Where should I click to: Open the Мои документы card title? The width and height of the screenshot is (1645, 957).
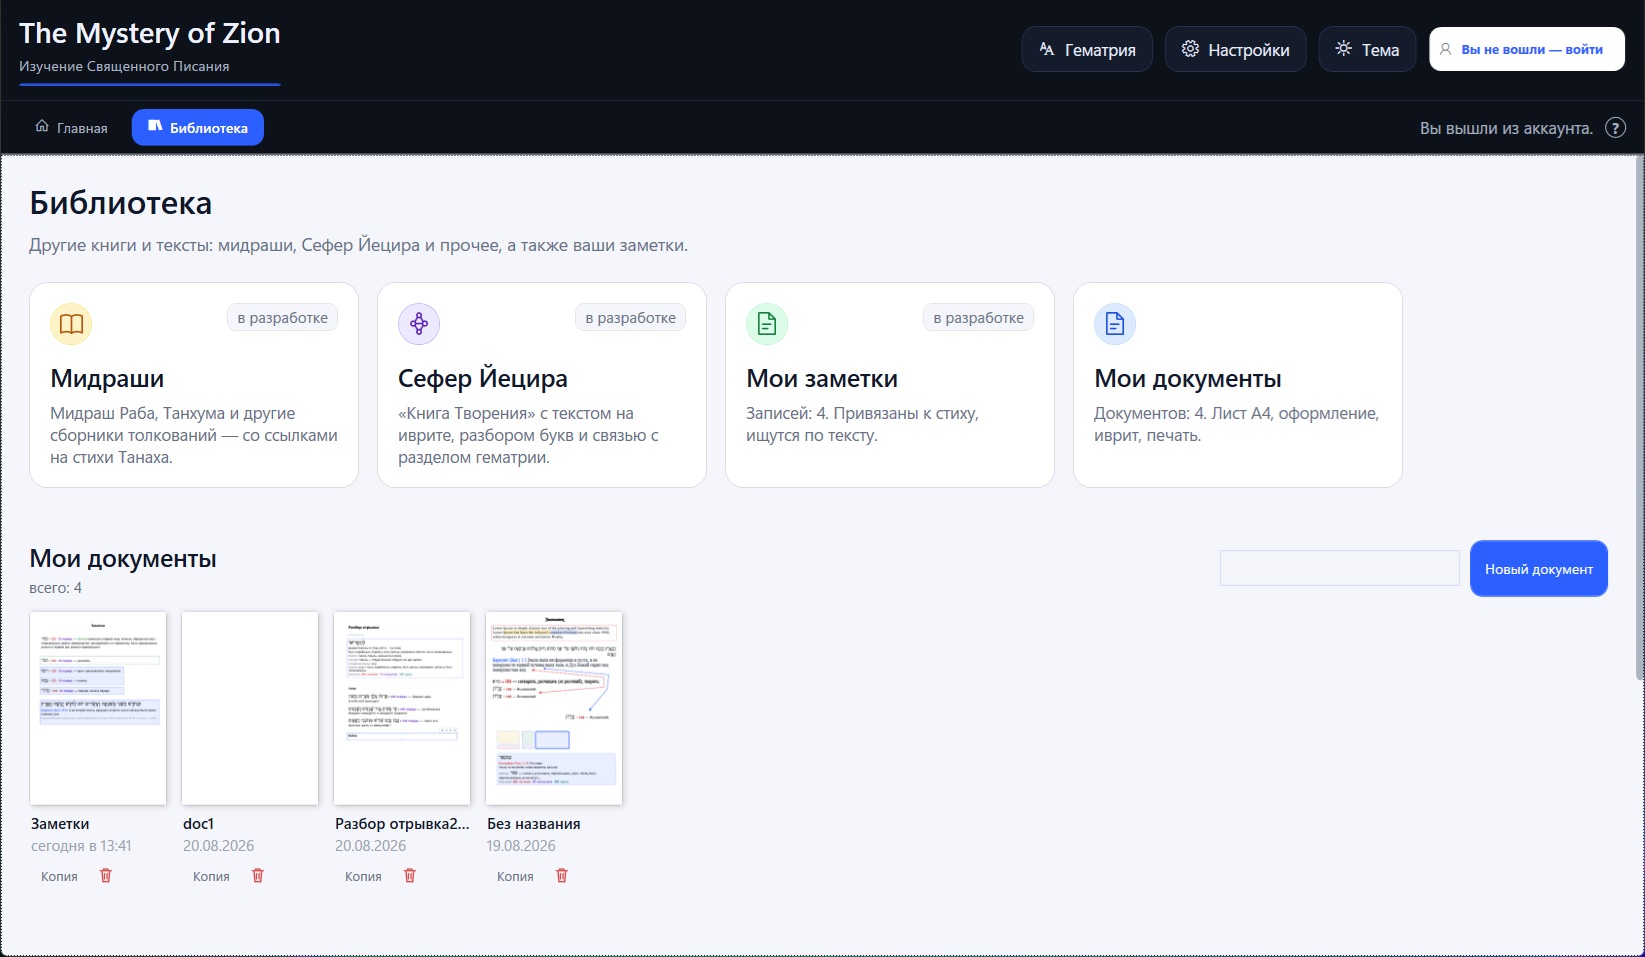coord(1188,379)
